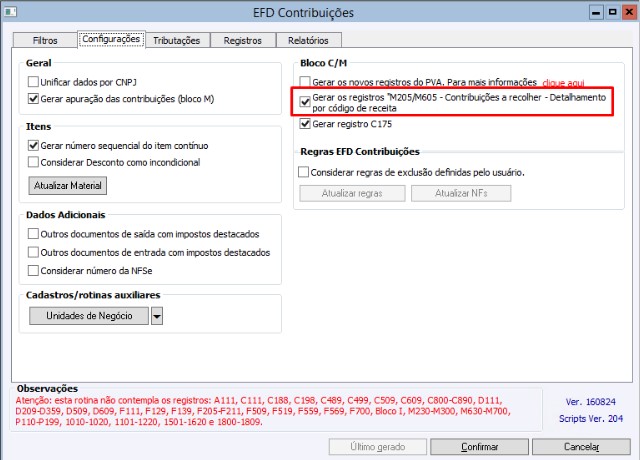Viewport: 640px width, 460px height.
Task: Maximize the EFD Contribuições window
Action: (612, 13)
